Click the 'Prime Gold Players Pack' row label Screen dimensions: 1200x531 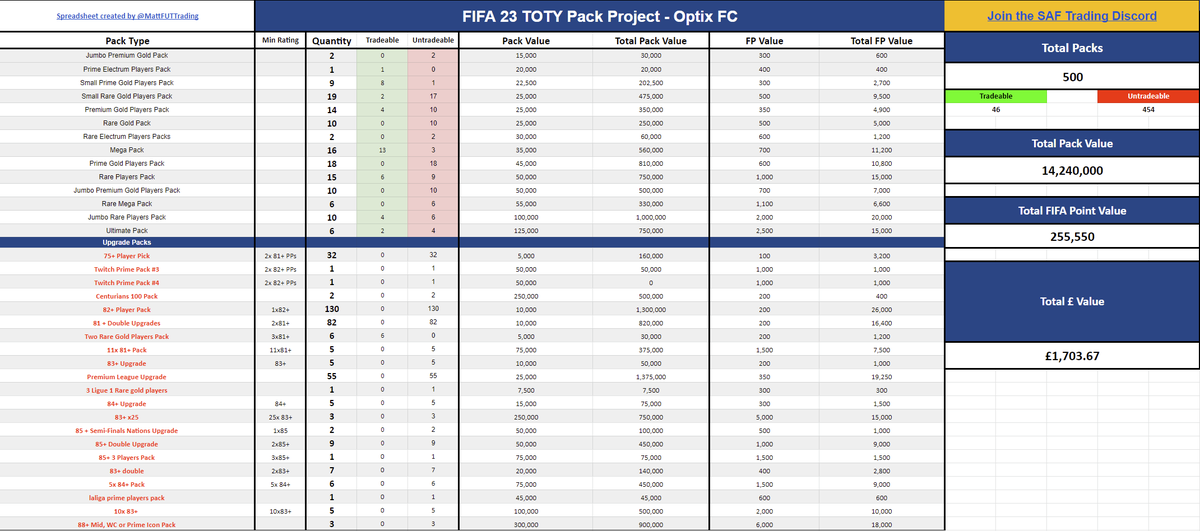(127, 163)
